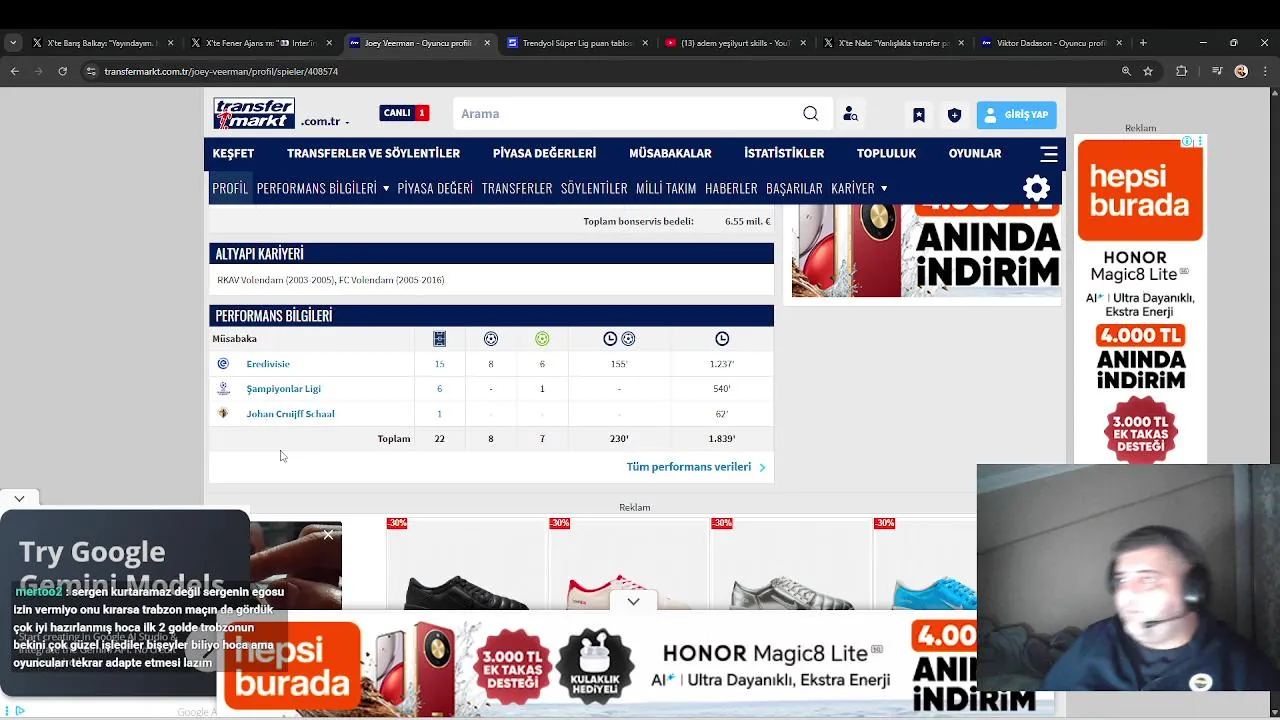Expand the PERFORMANS BİLGİLERİ dropdown arrow
The image size is (1280, 720).
[385, 189]
